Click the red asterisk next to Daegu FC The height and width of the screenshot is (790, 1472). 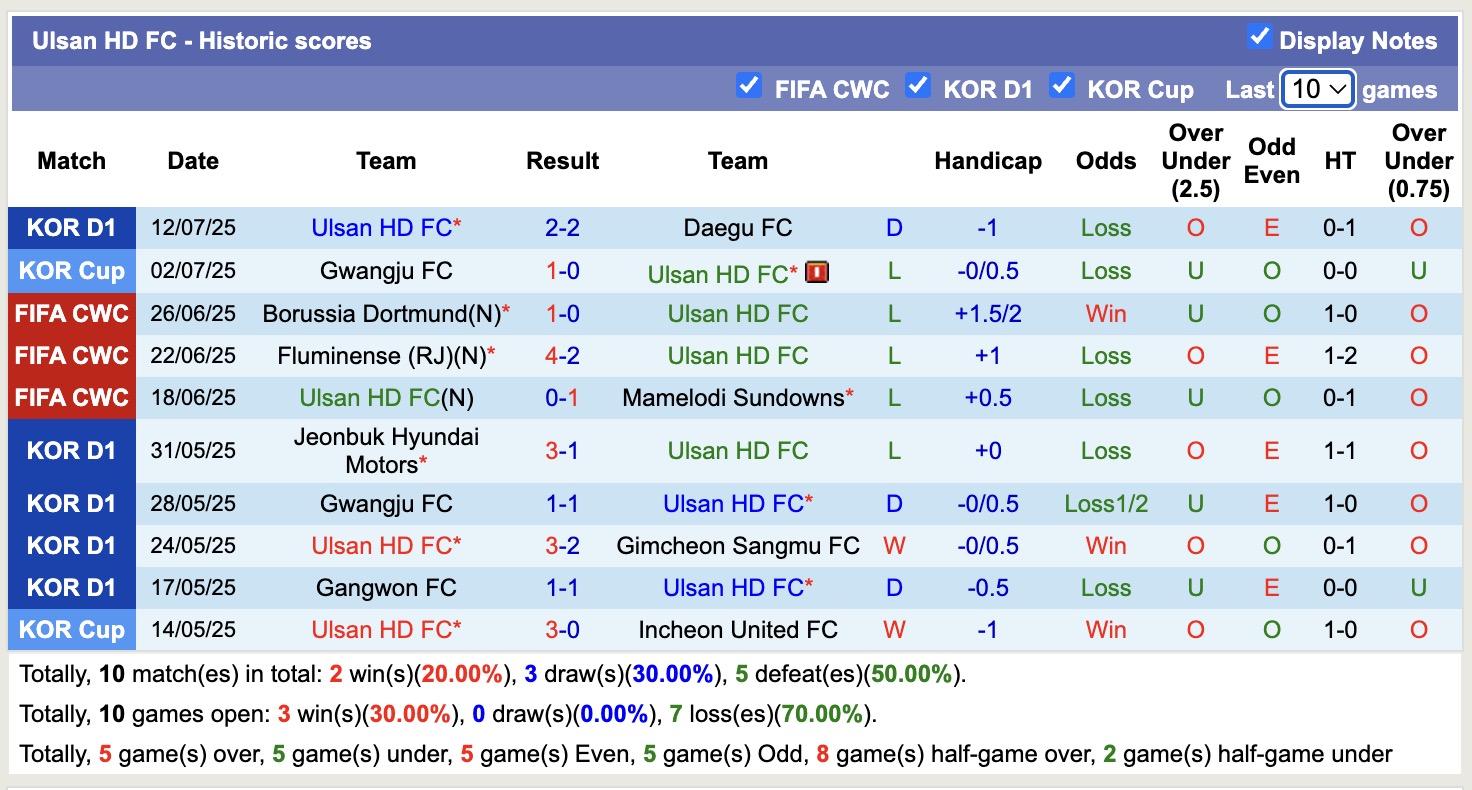pos(456,221)
